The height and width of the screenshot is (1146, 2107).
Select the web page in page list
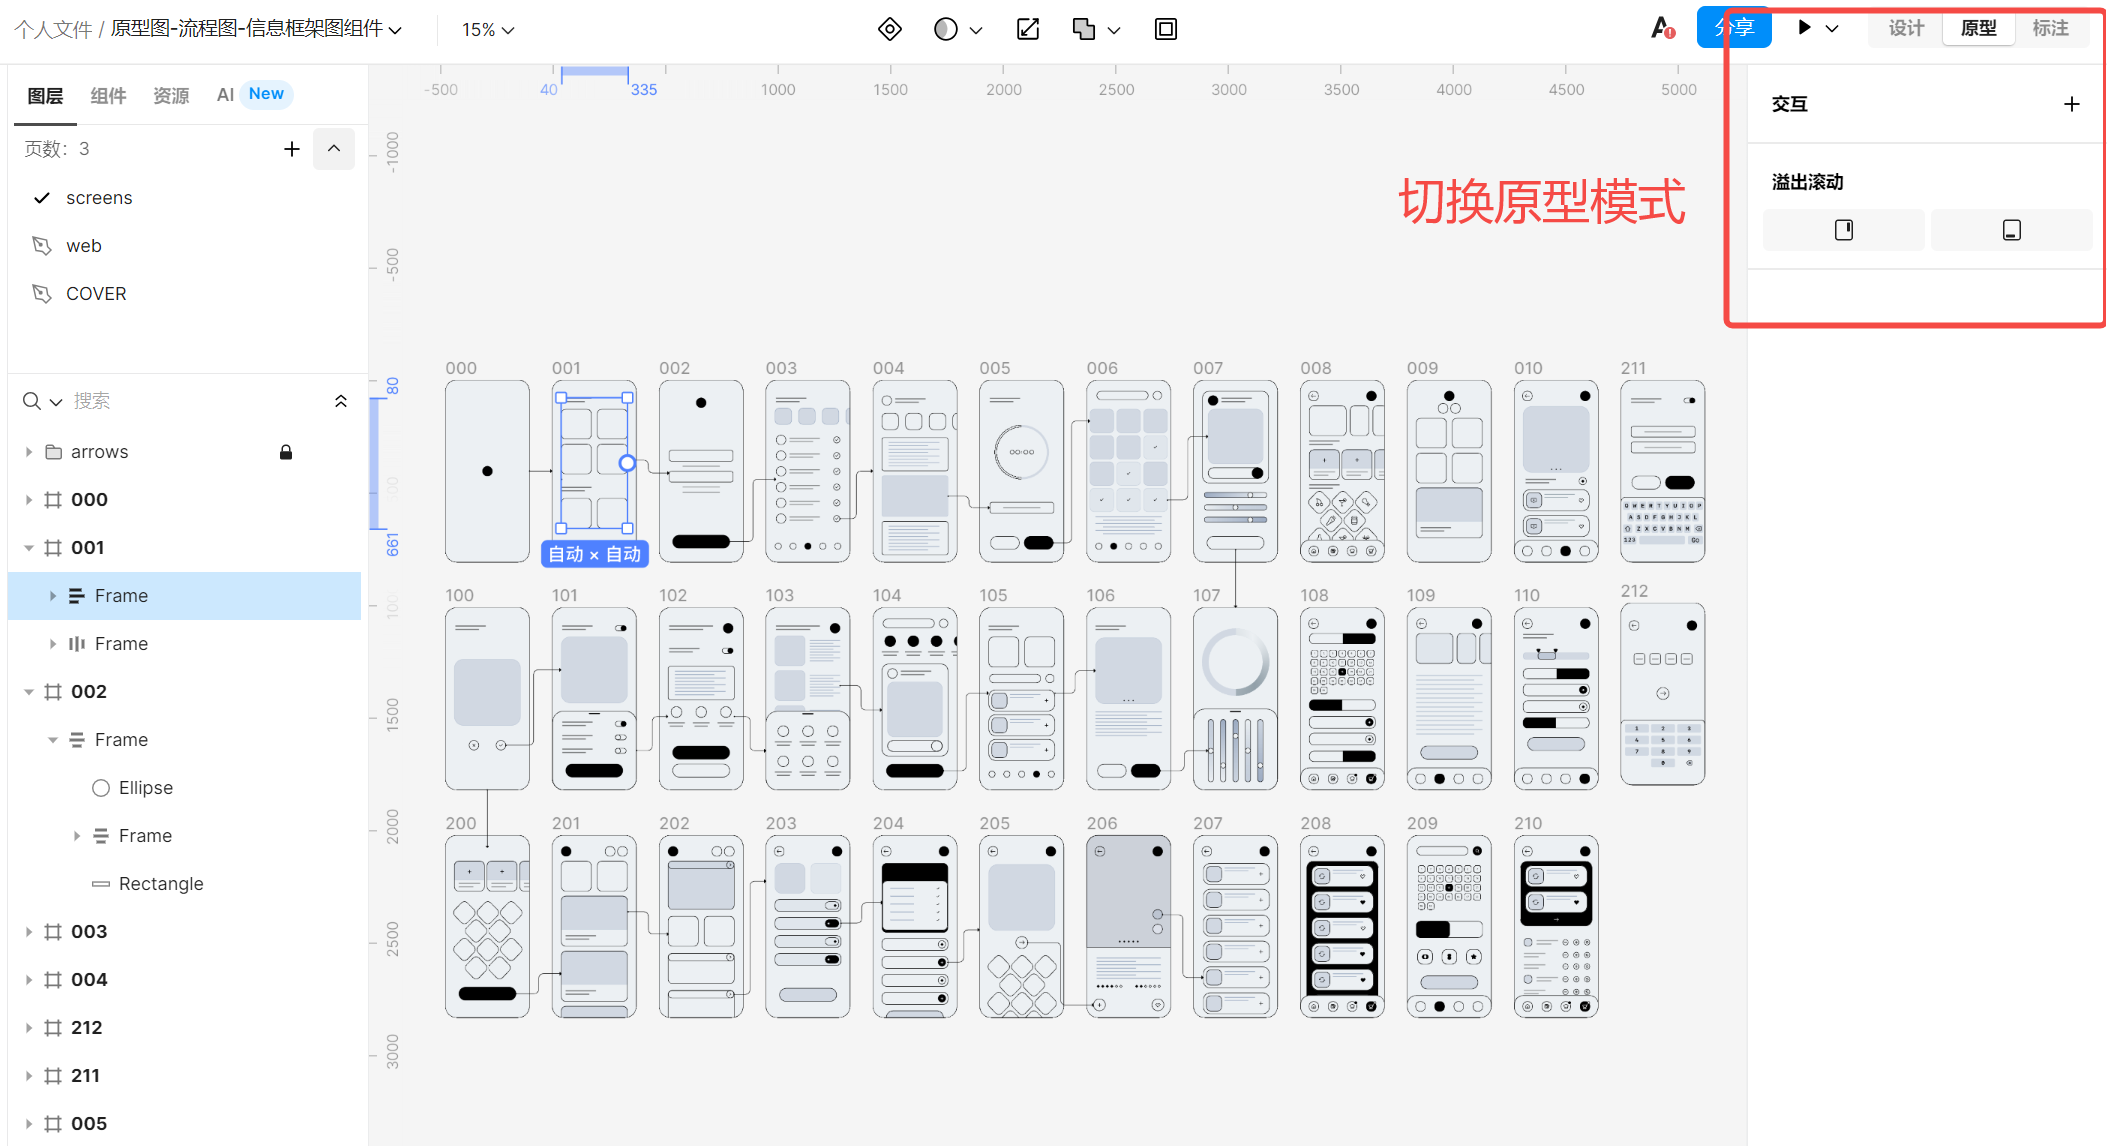click(84, 246)
